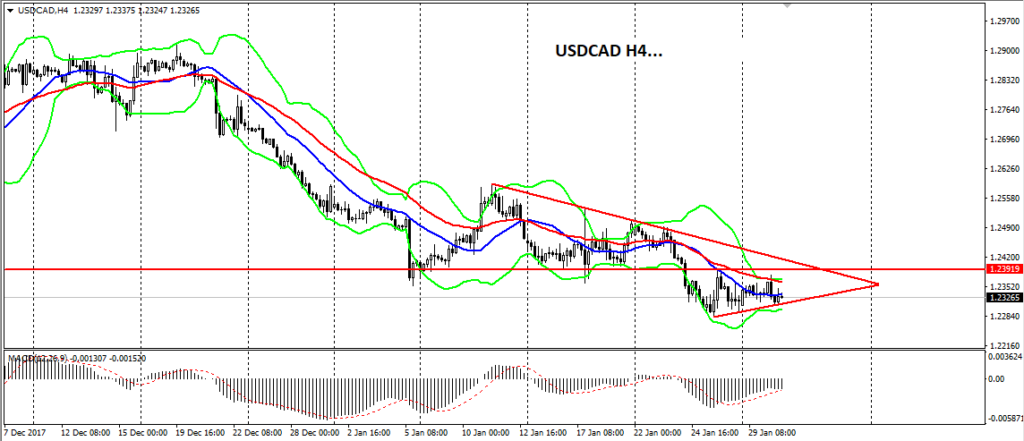Click the 1.25580 price scale label

pyautogui.click(x=1002, y=198)
